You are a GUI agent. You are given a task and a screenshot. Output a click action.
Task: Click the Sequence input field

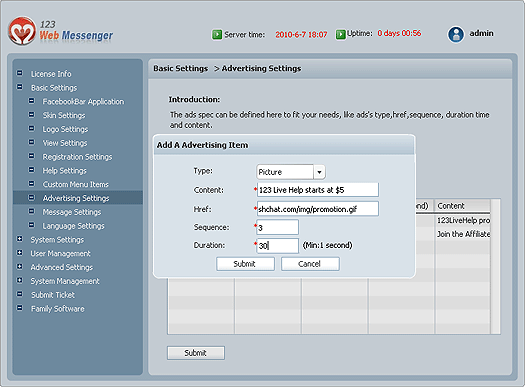tap(278, 227)
